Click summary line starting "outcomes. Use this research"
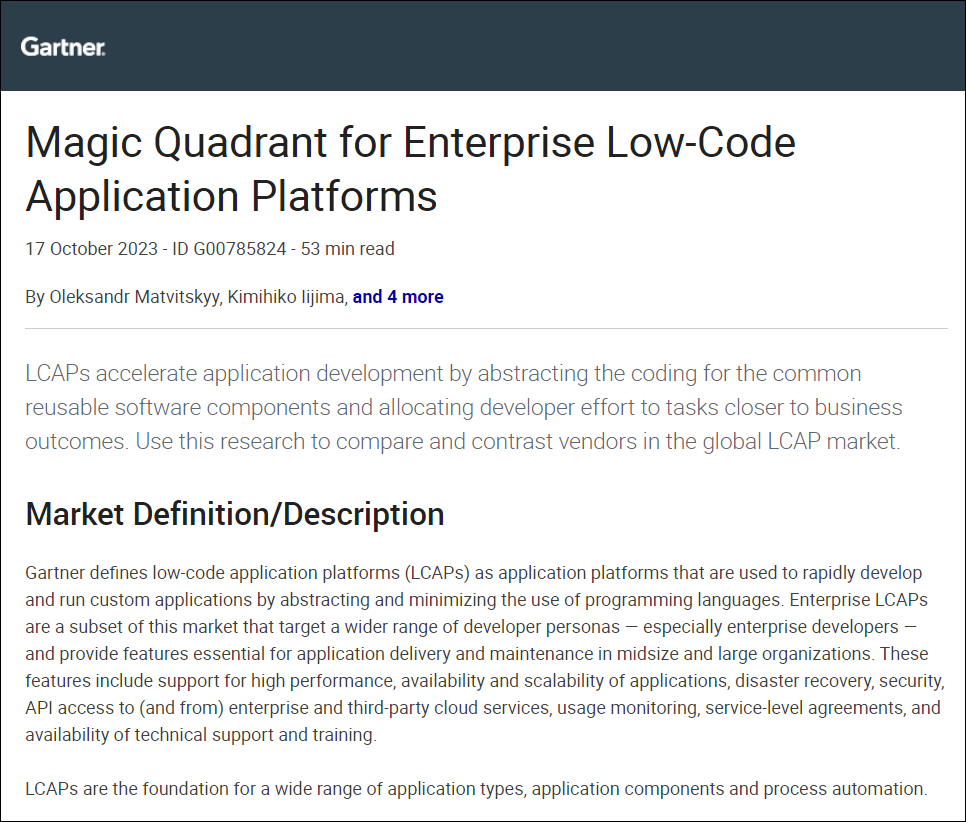Image resolution: width=966 pixels, height=822 pixels. pyautogui.click(x=463, y=441)
